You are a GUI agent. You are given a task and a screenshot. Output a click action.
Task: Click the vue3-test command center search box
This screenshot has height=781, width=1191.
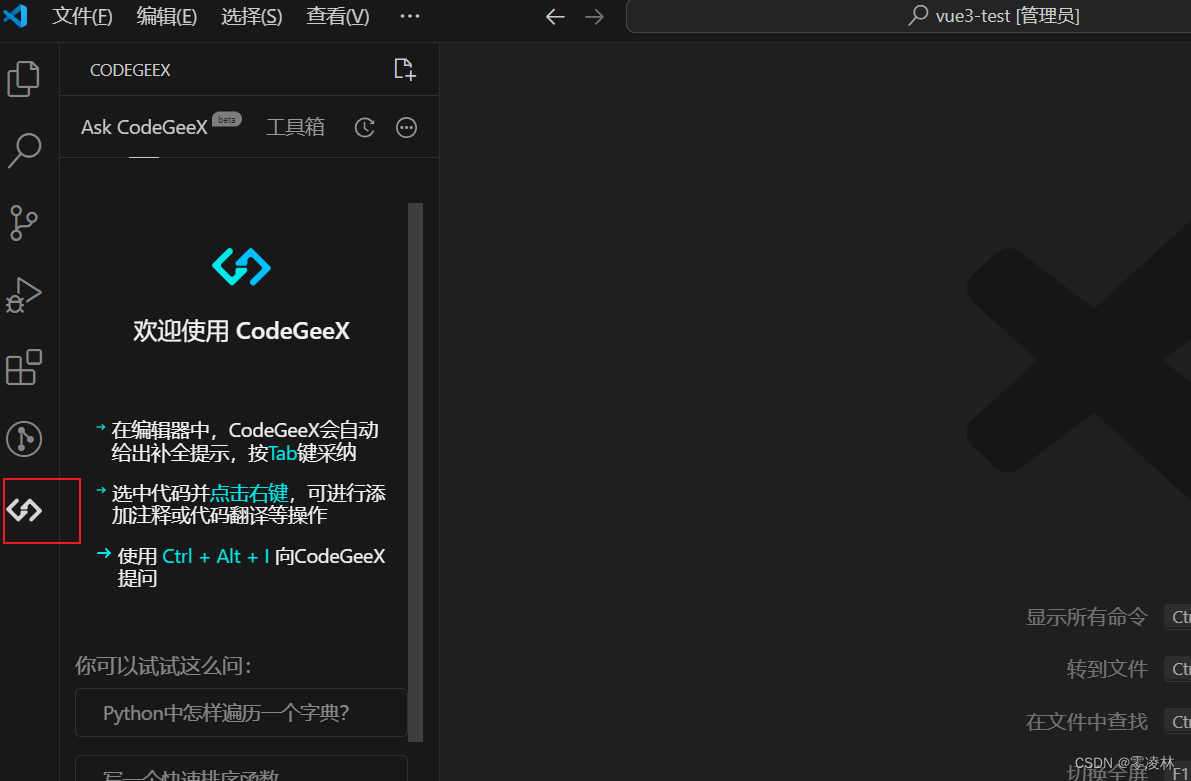(908, 16)
